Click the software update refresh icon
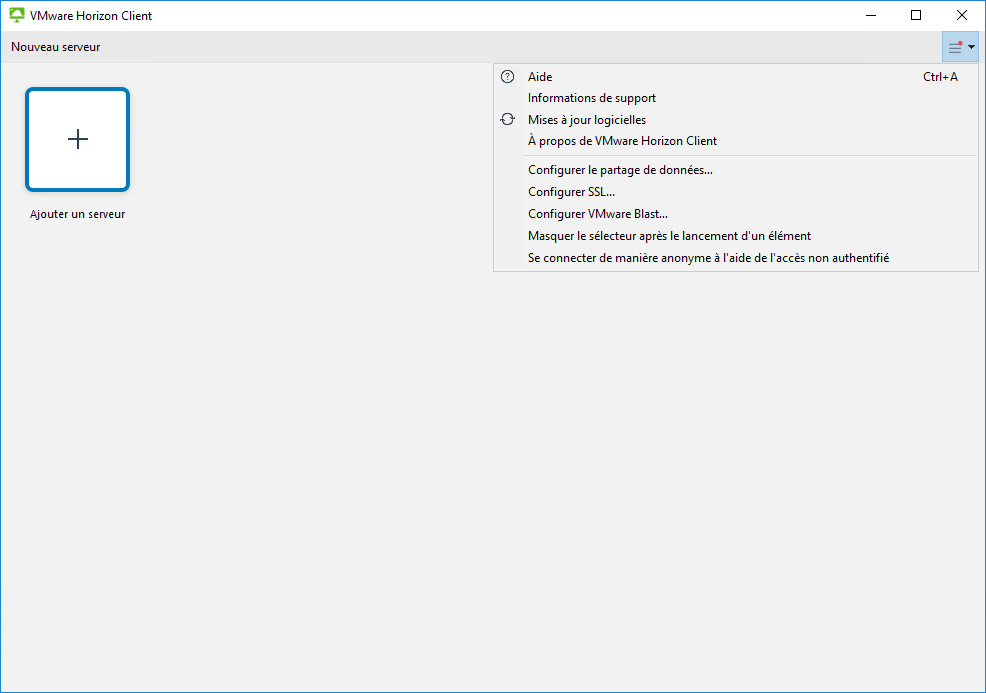This screenshot has height=693, width=986. [x=507, y=119]
